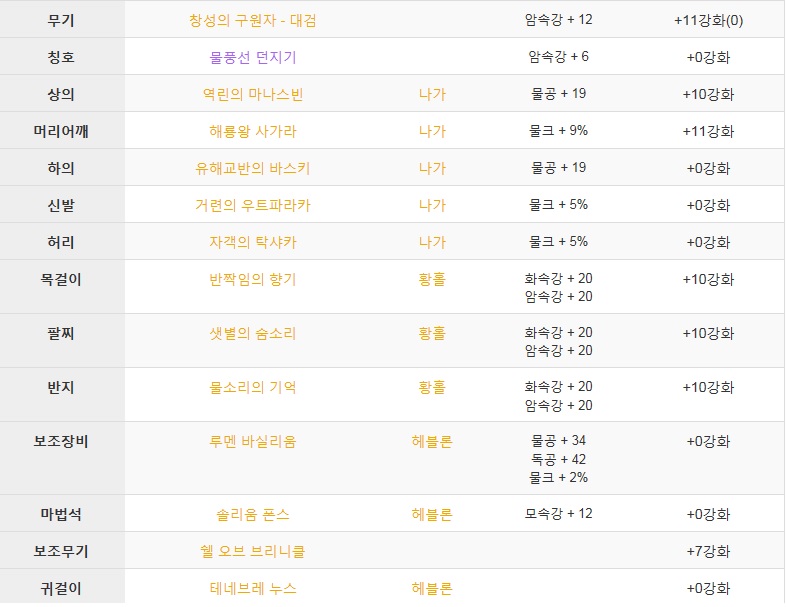
Task: Select the 솔리움 폰스 magic stone item
Action: [252, 515]
